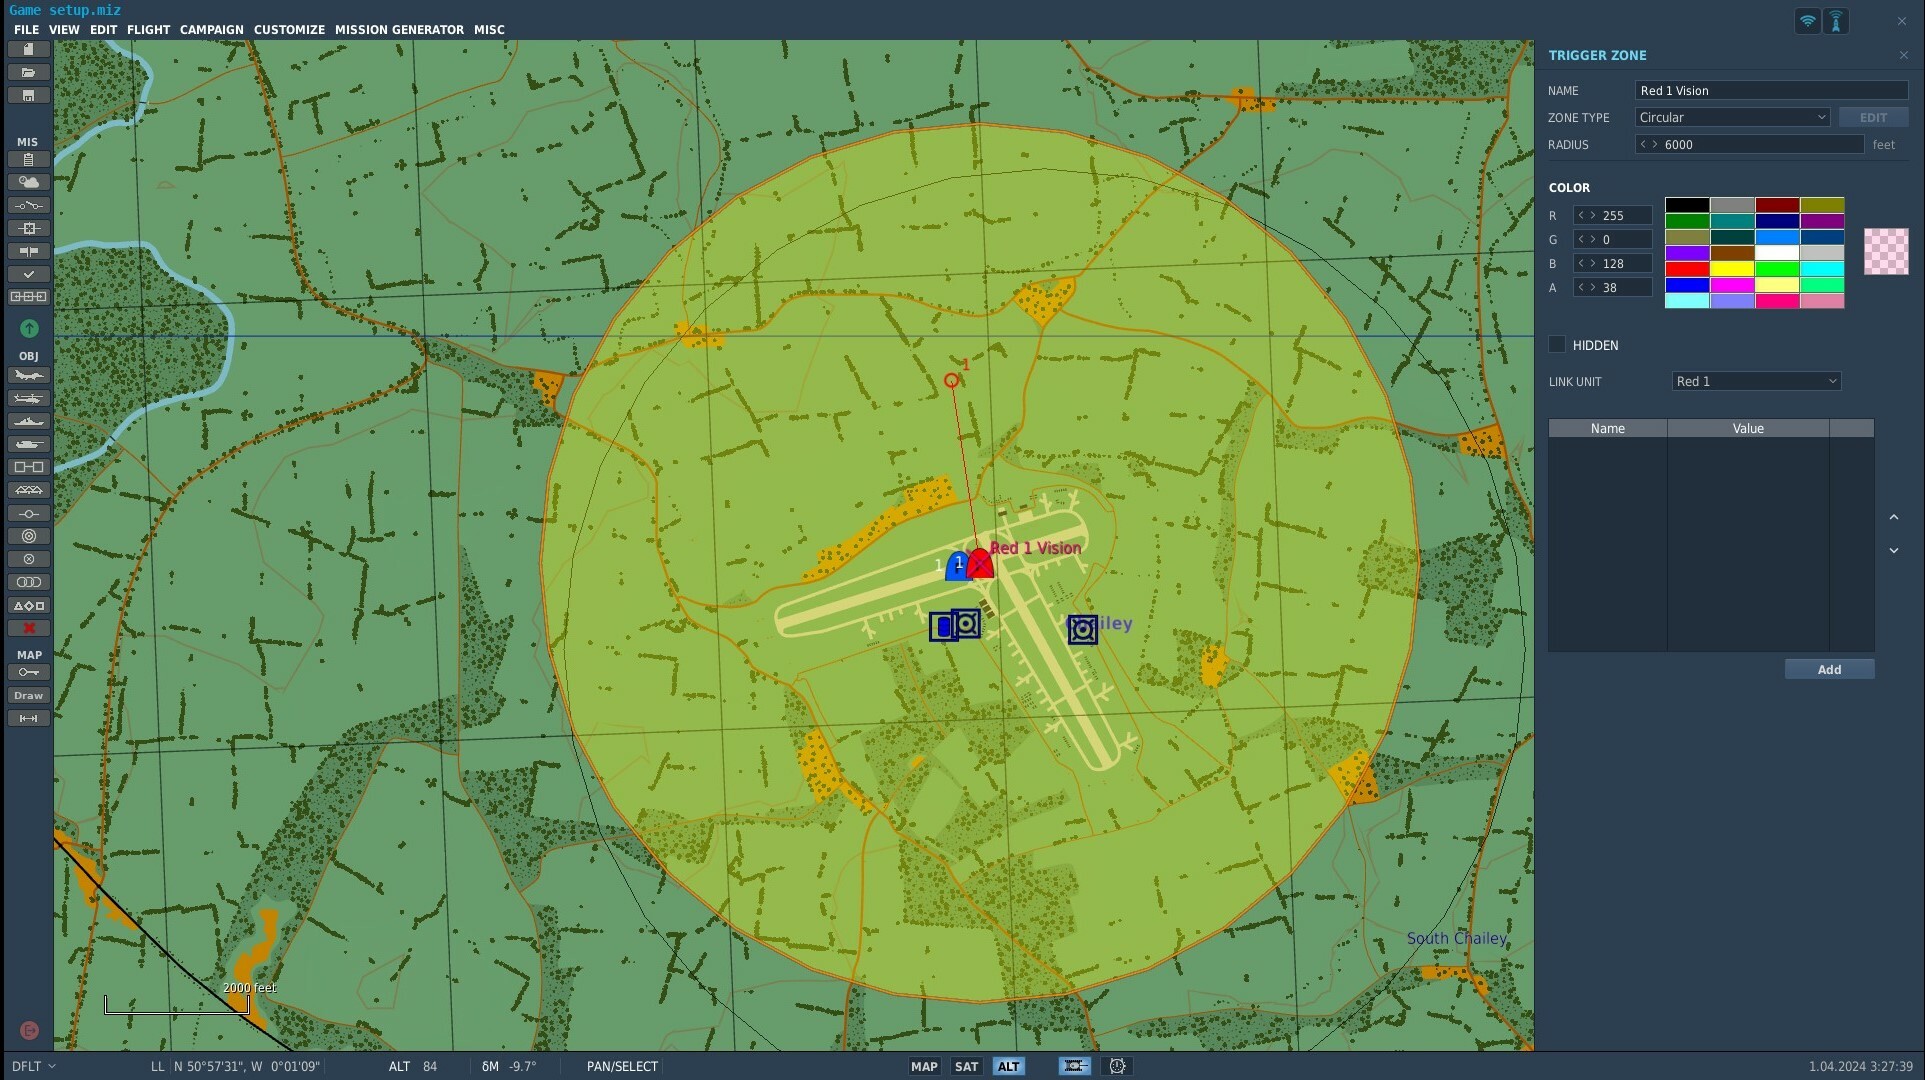Click the broadcast tower icon at top right
Image resolution: width=1925 pixels, height=1080 pixels.
point(1836,21)
